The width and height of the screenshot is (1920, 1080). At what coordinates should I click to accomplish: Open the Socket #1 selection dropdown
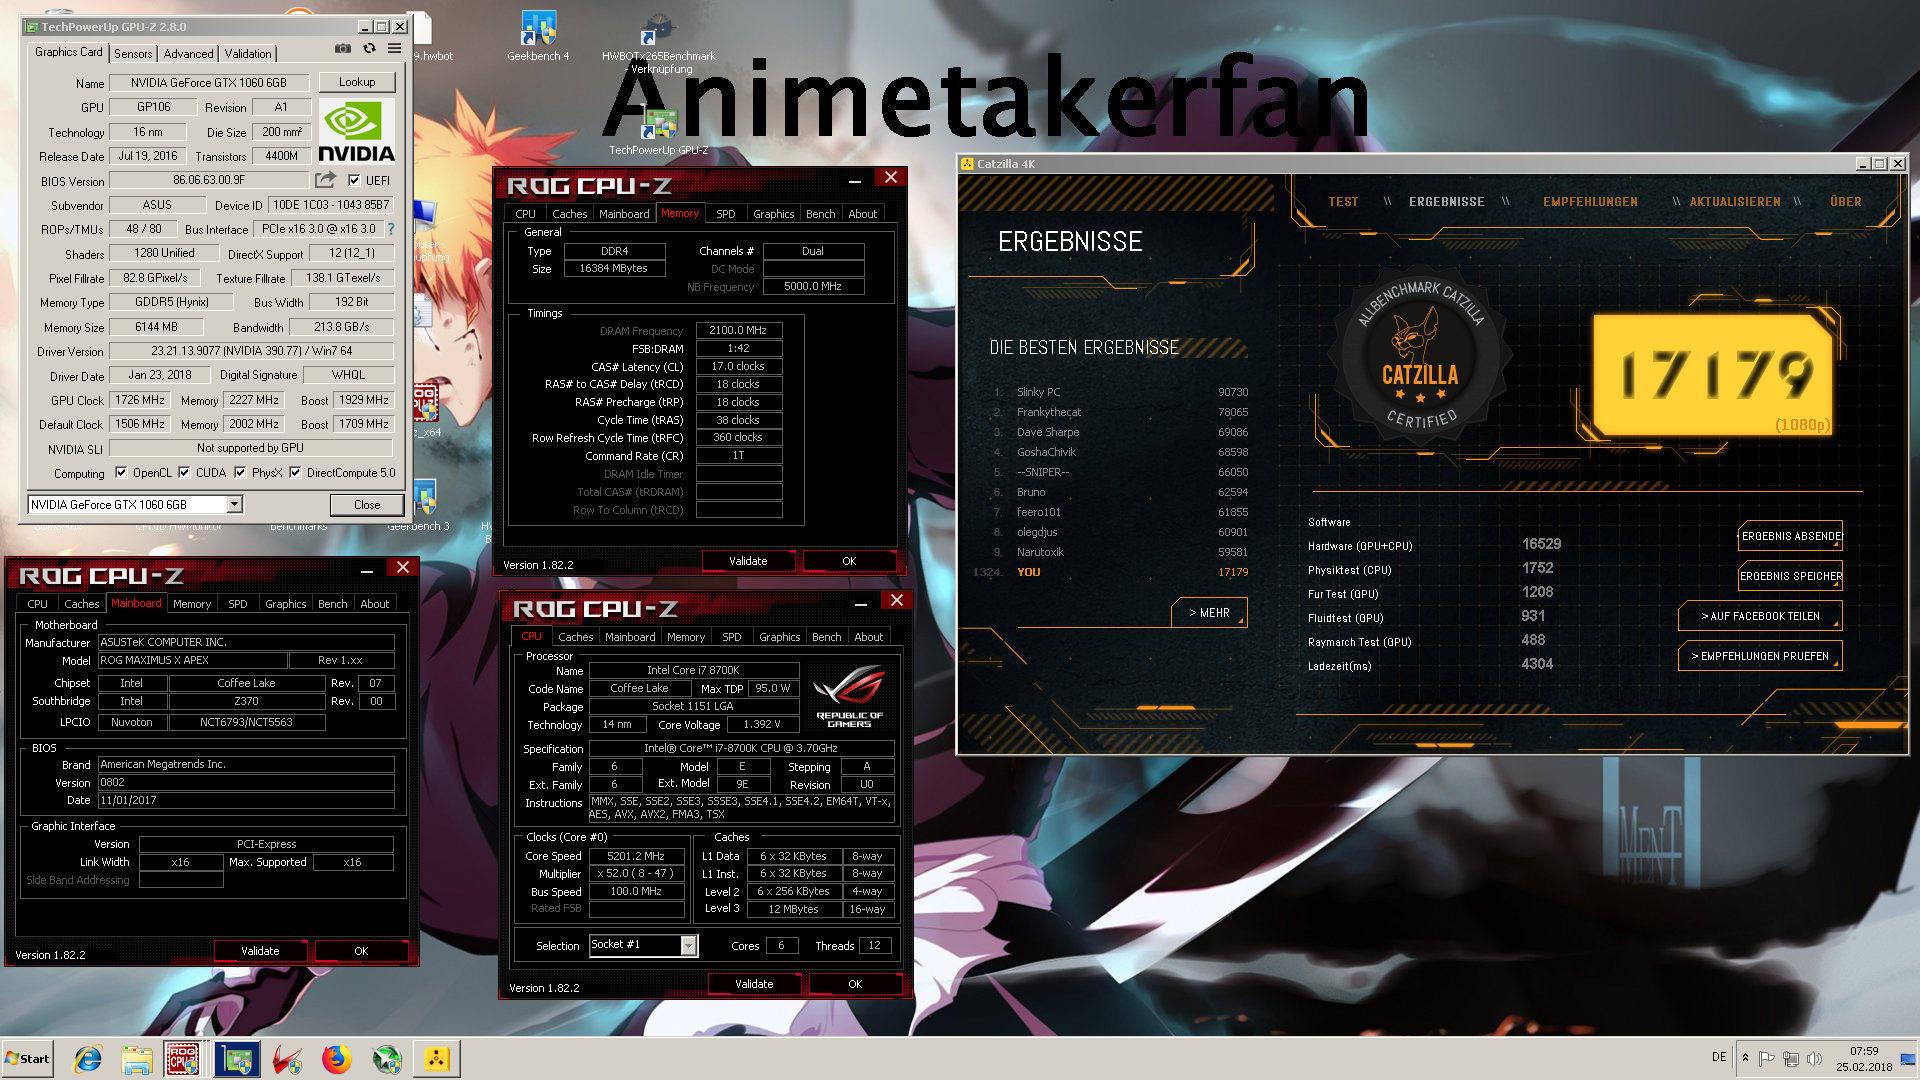pos(689,945)
